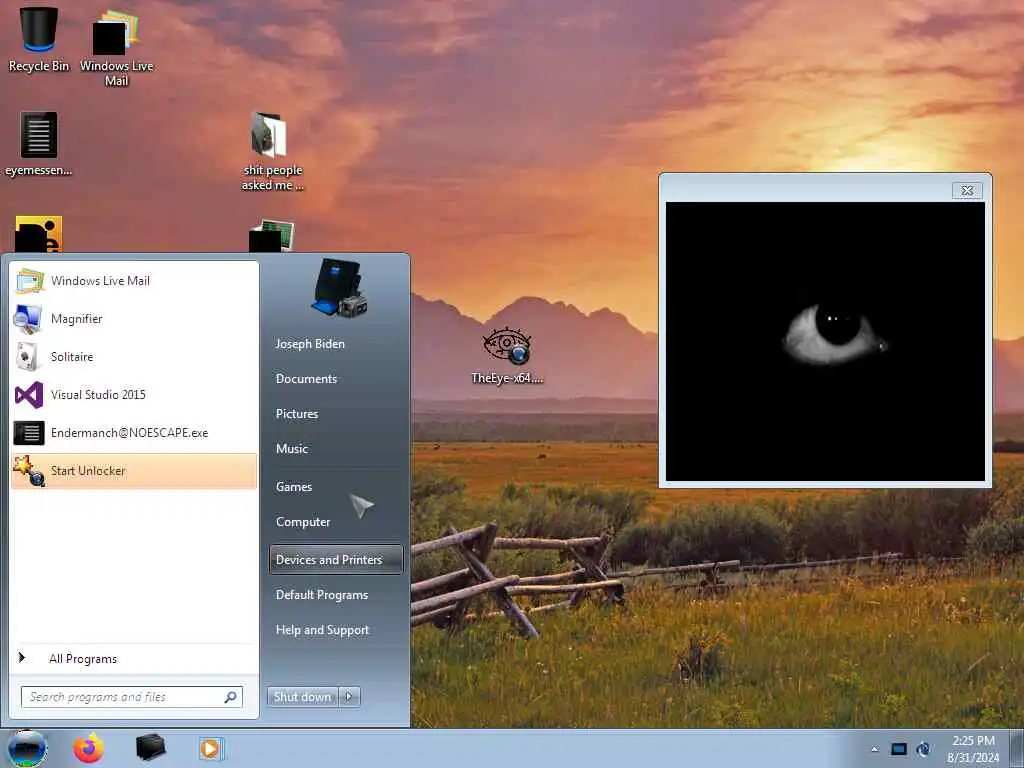Open shut down options arrow
This screenshot has height=768, width=1024.
pos(349,697)
